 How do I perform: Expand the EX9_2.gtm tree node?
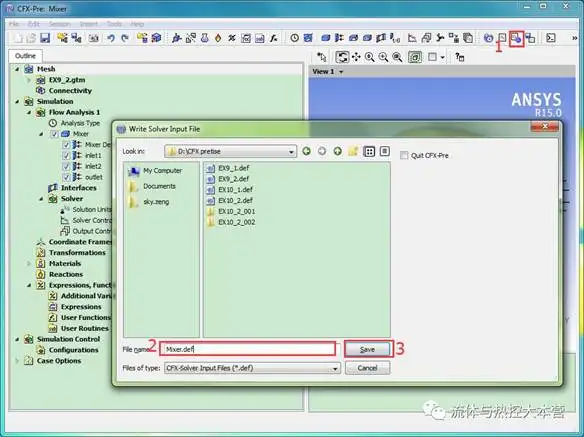29,80
